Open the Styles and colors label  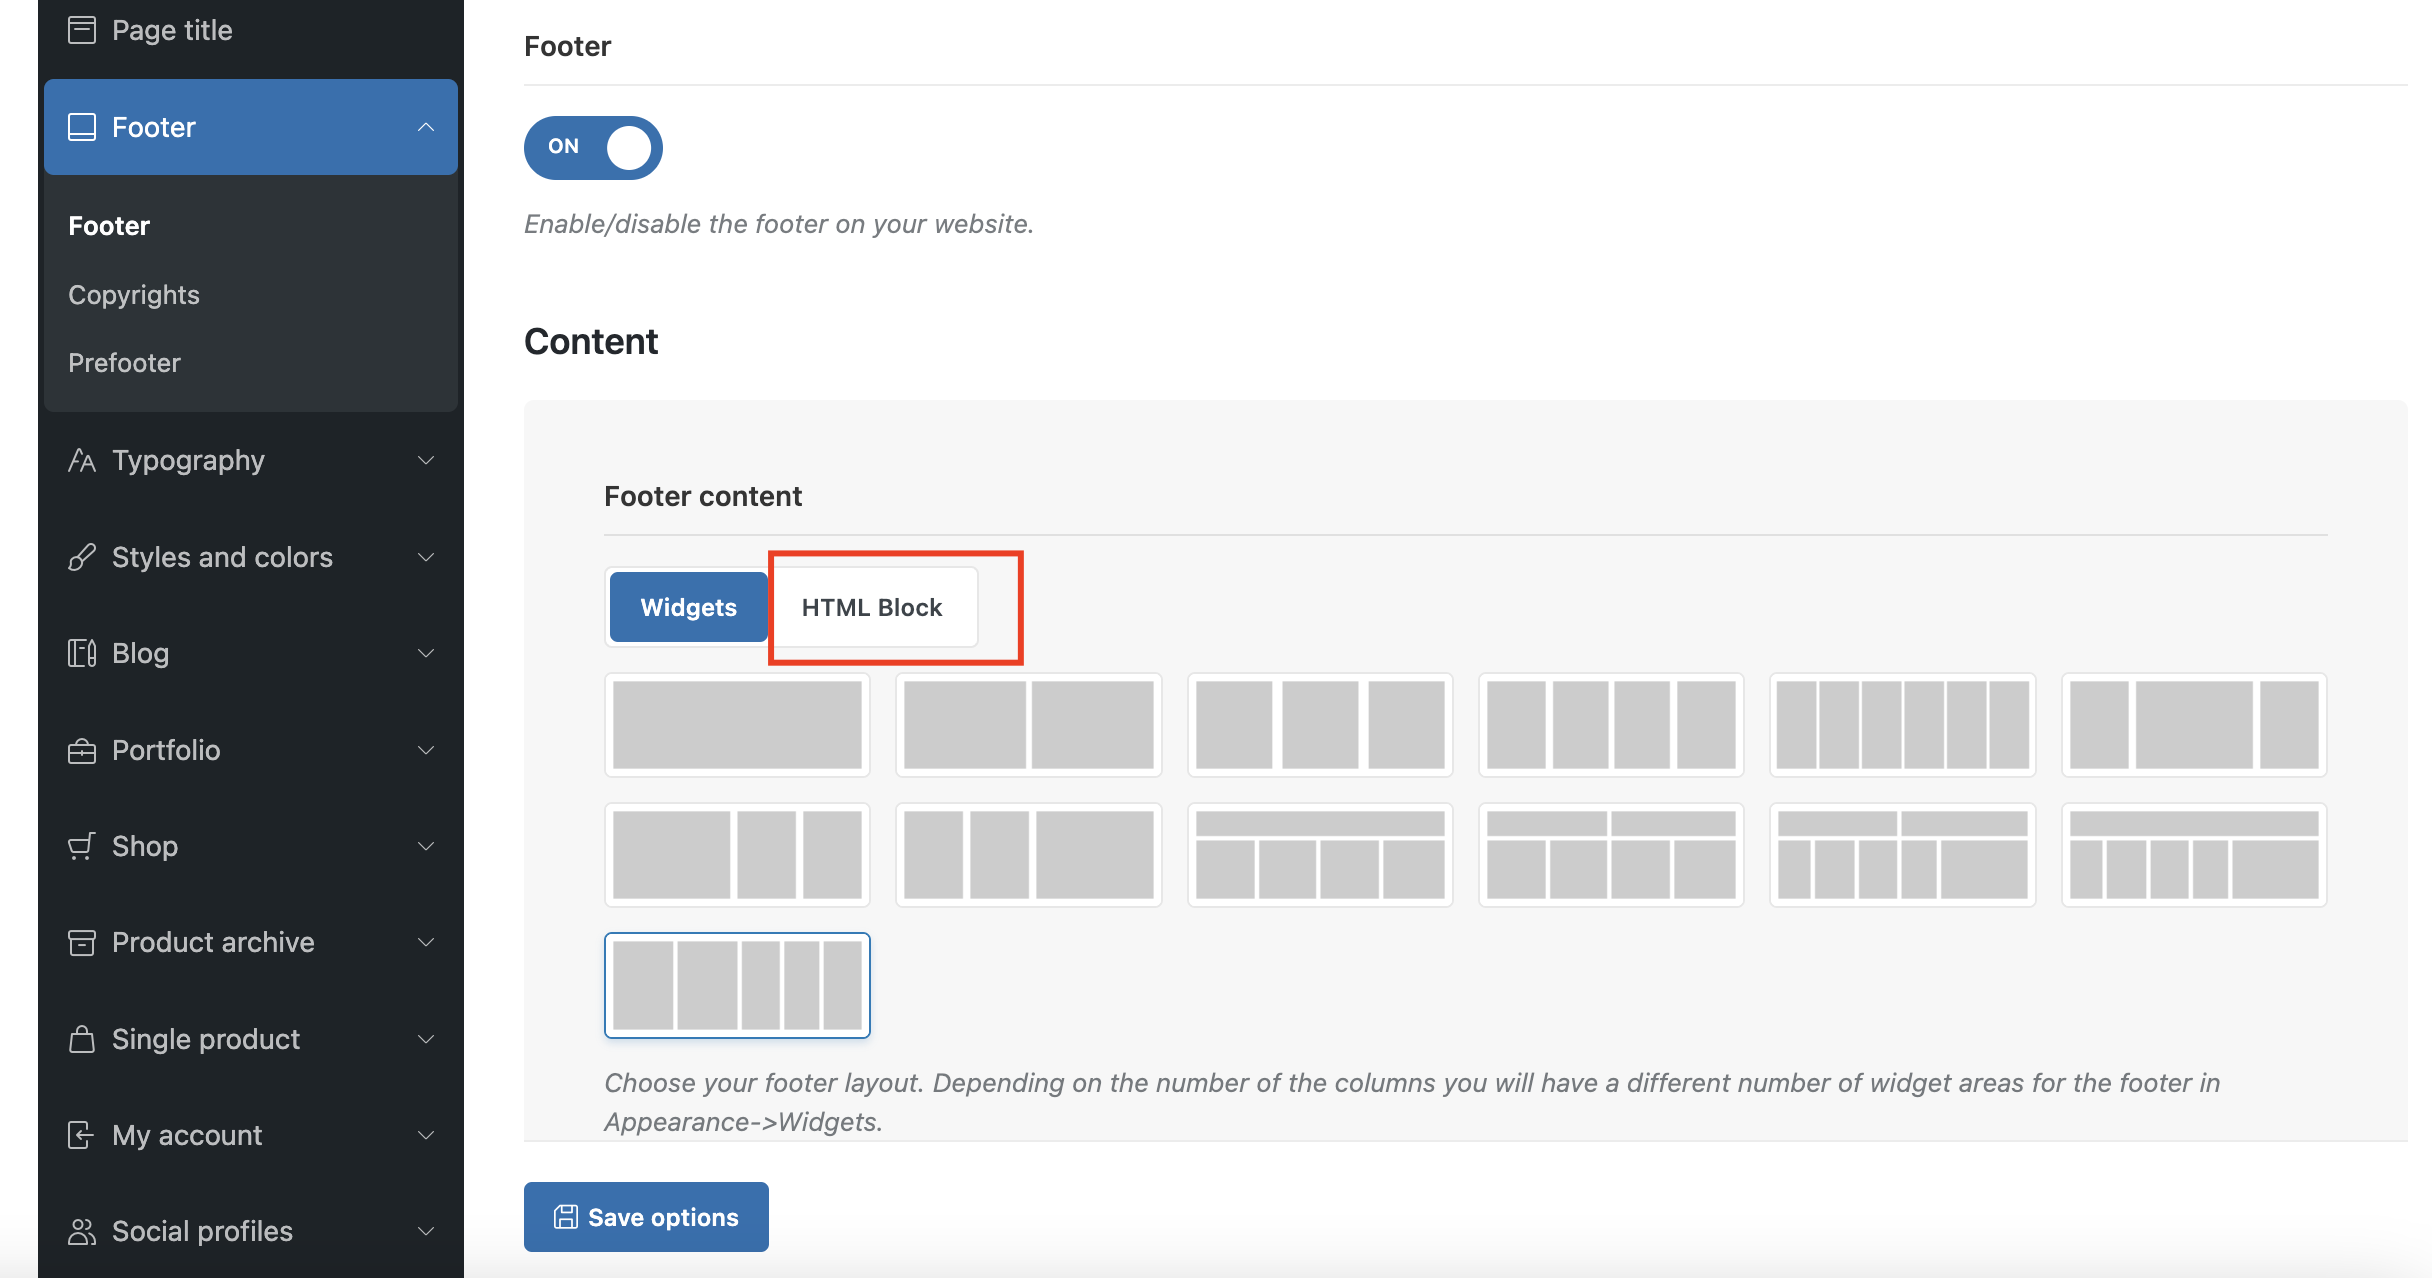222,557
